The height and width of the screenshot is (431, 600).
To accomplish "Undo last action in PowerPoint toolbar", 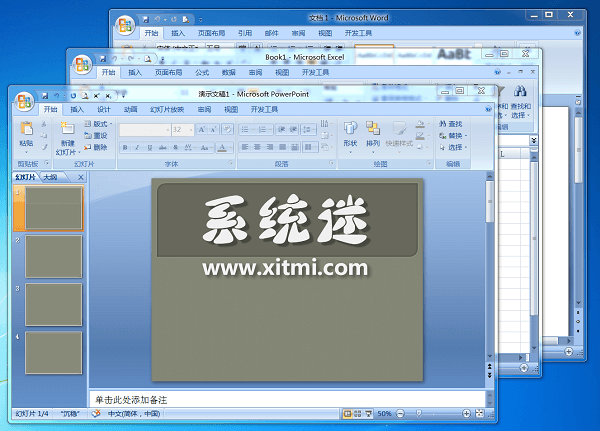I will (56, 96).
